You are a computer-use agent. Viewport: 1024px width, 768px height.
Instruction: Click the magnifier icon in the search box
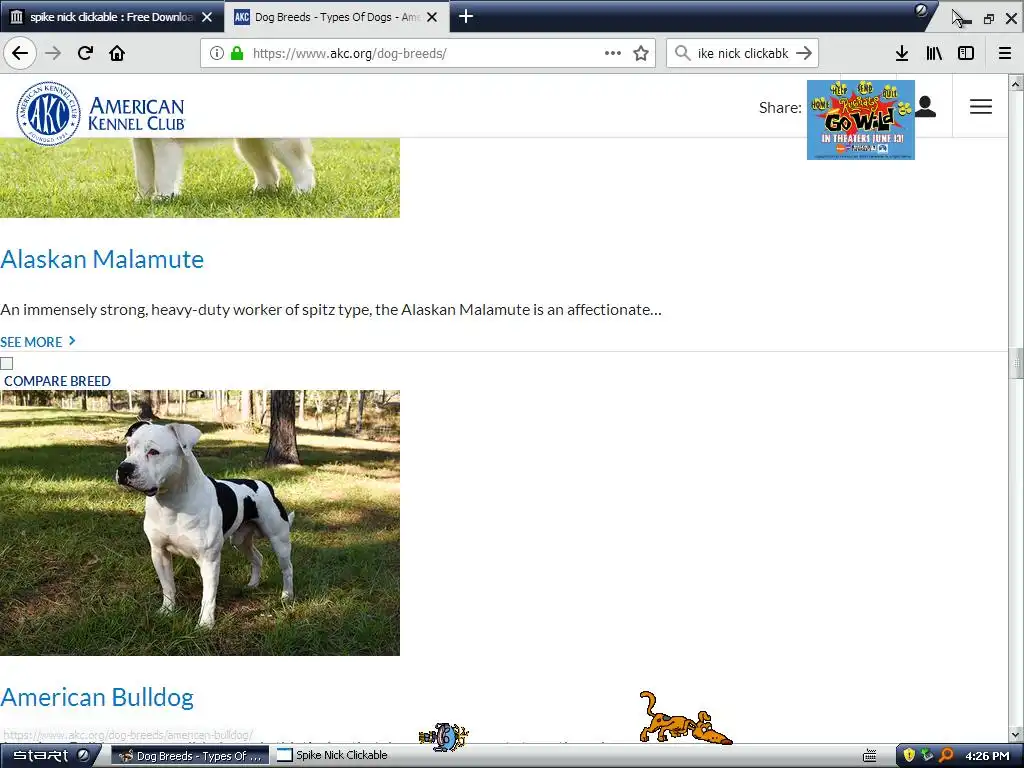coord(682,53)
